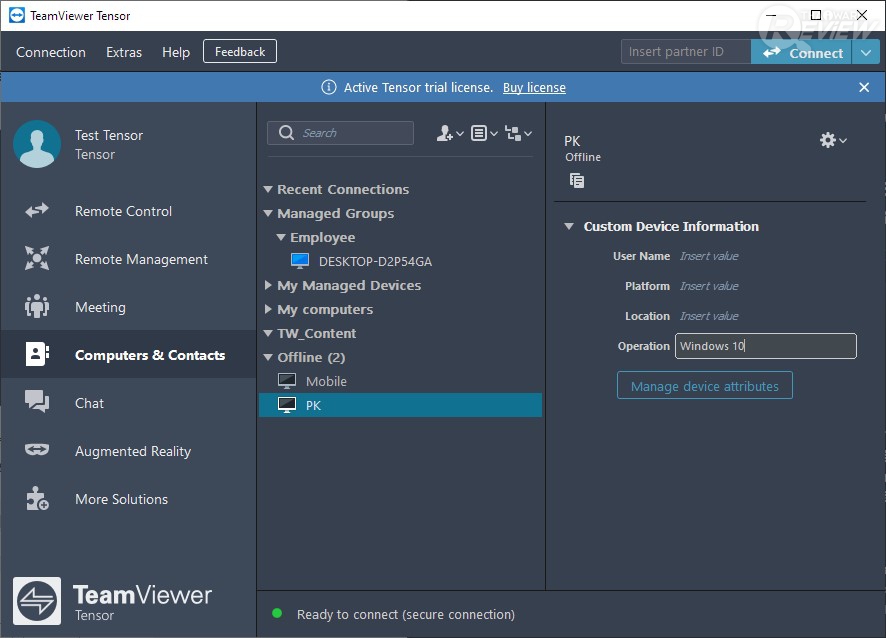
Task: Click the More Solutions puzzle icon
Action: pyautogui.click(x=37, y=499)
